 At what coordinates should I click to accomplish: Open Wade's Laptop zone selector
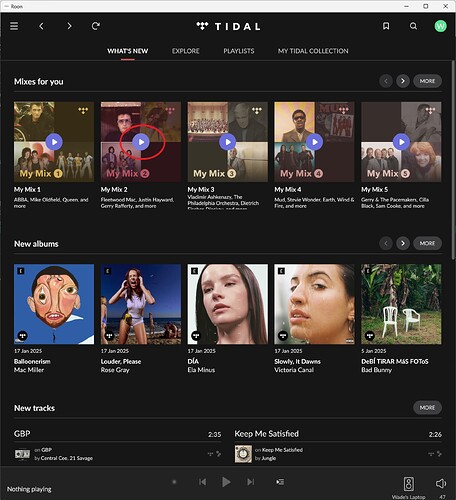pyautogui.click(x=409, y=484)
